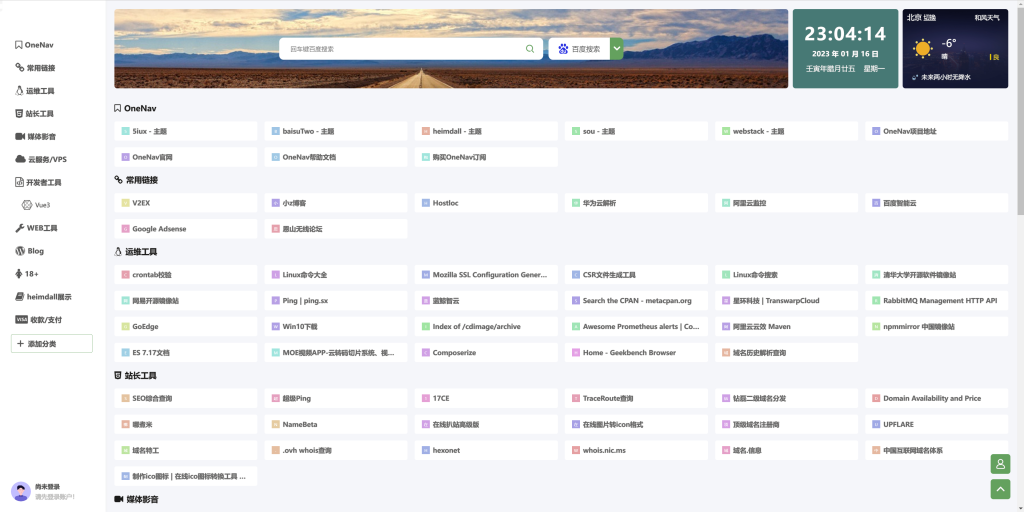Image resolution: width=1024 pixels, height=512 pixels.
Task: Open Awesome Prometheus alerts link
Action: click(x=636, y=327)
